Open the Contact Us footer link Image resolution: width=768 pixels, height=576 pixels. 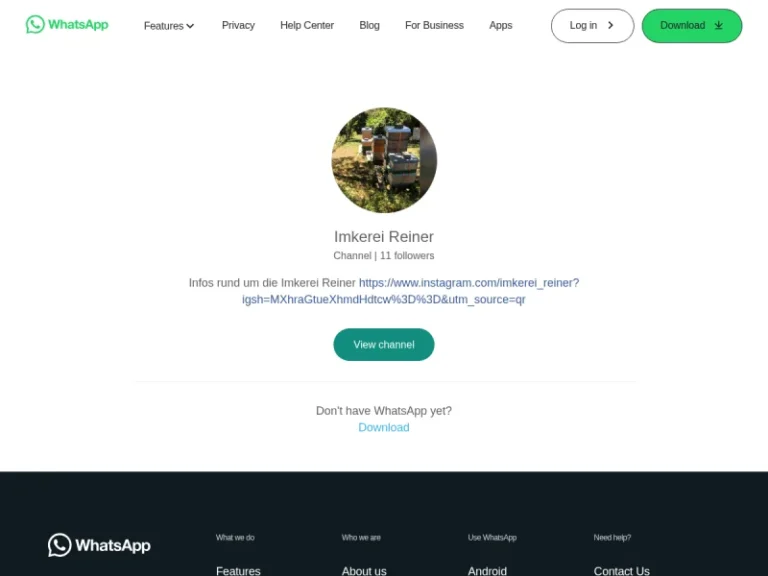(622, 571)
